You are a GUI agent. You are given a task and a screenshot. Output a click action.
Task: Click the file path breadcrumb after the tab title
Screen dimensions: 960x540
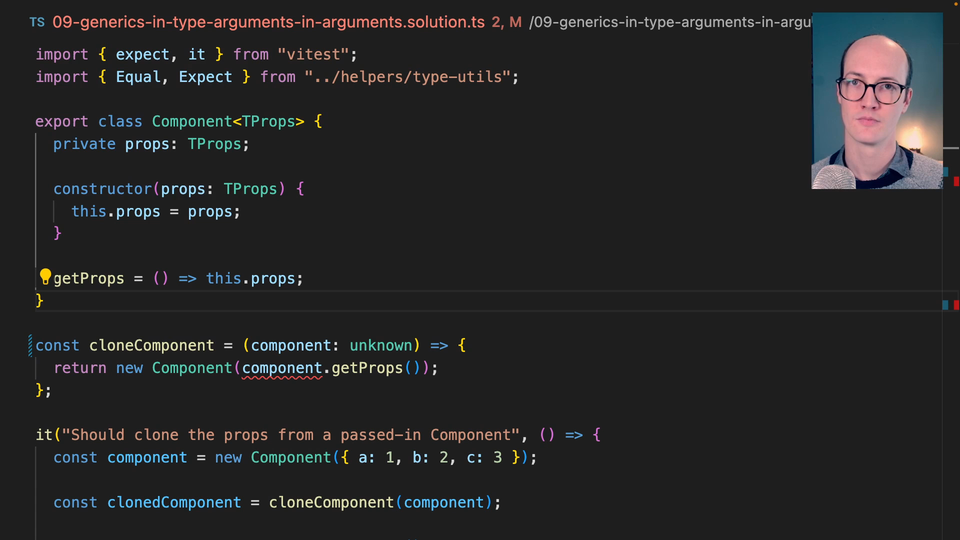tap(670, 21)
